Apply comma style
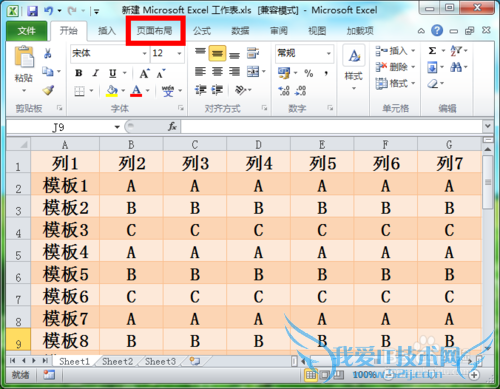 [x=326, y=73]
